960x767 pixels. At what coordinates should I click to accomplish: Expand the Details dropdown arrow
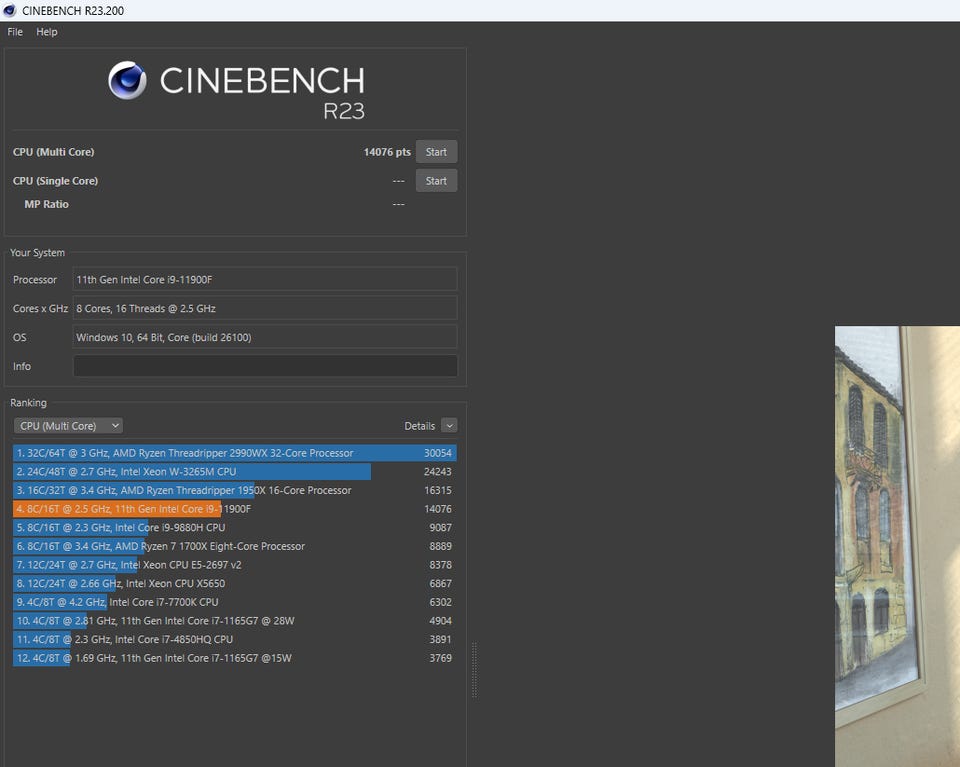(449, 425)
